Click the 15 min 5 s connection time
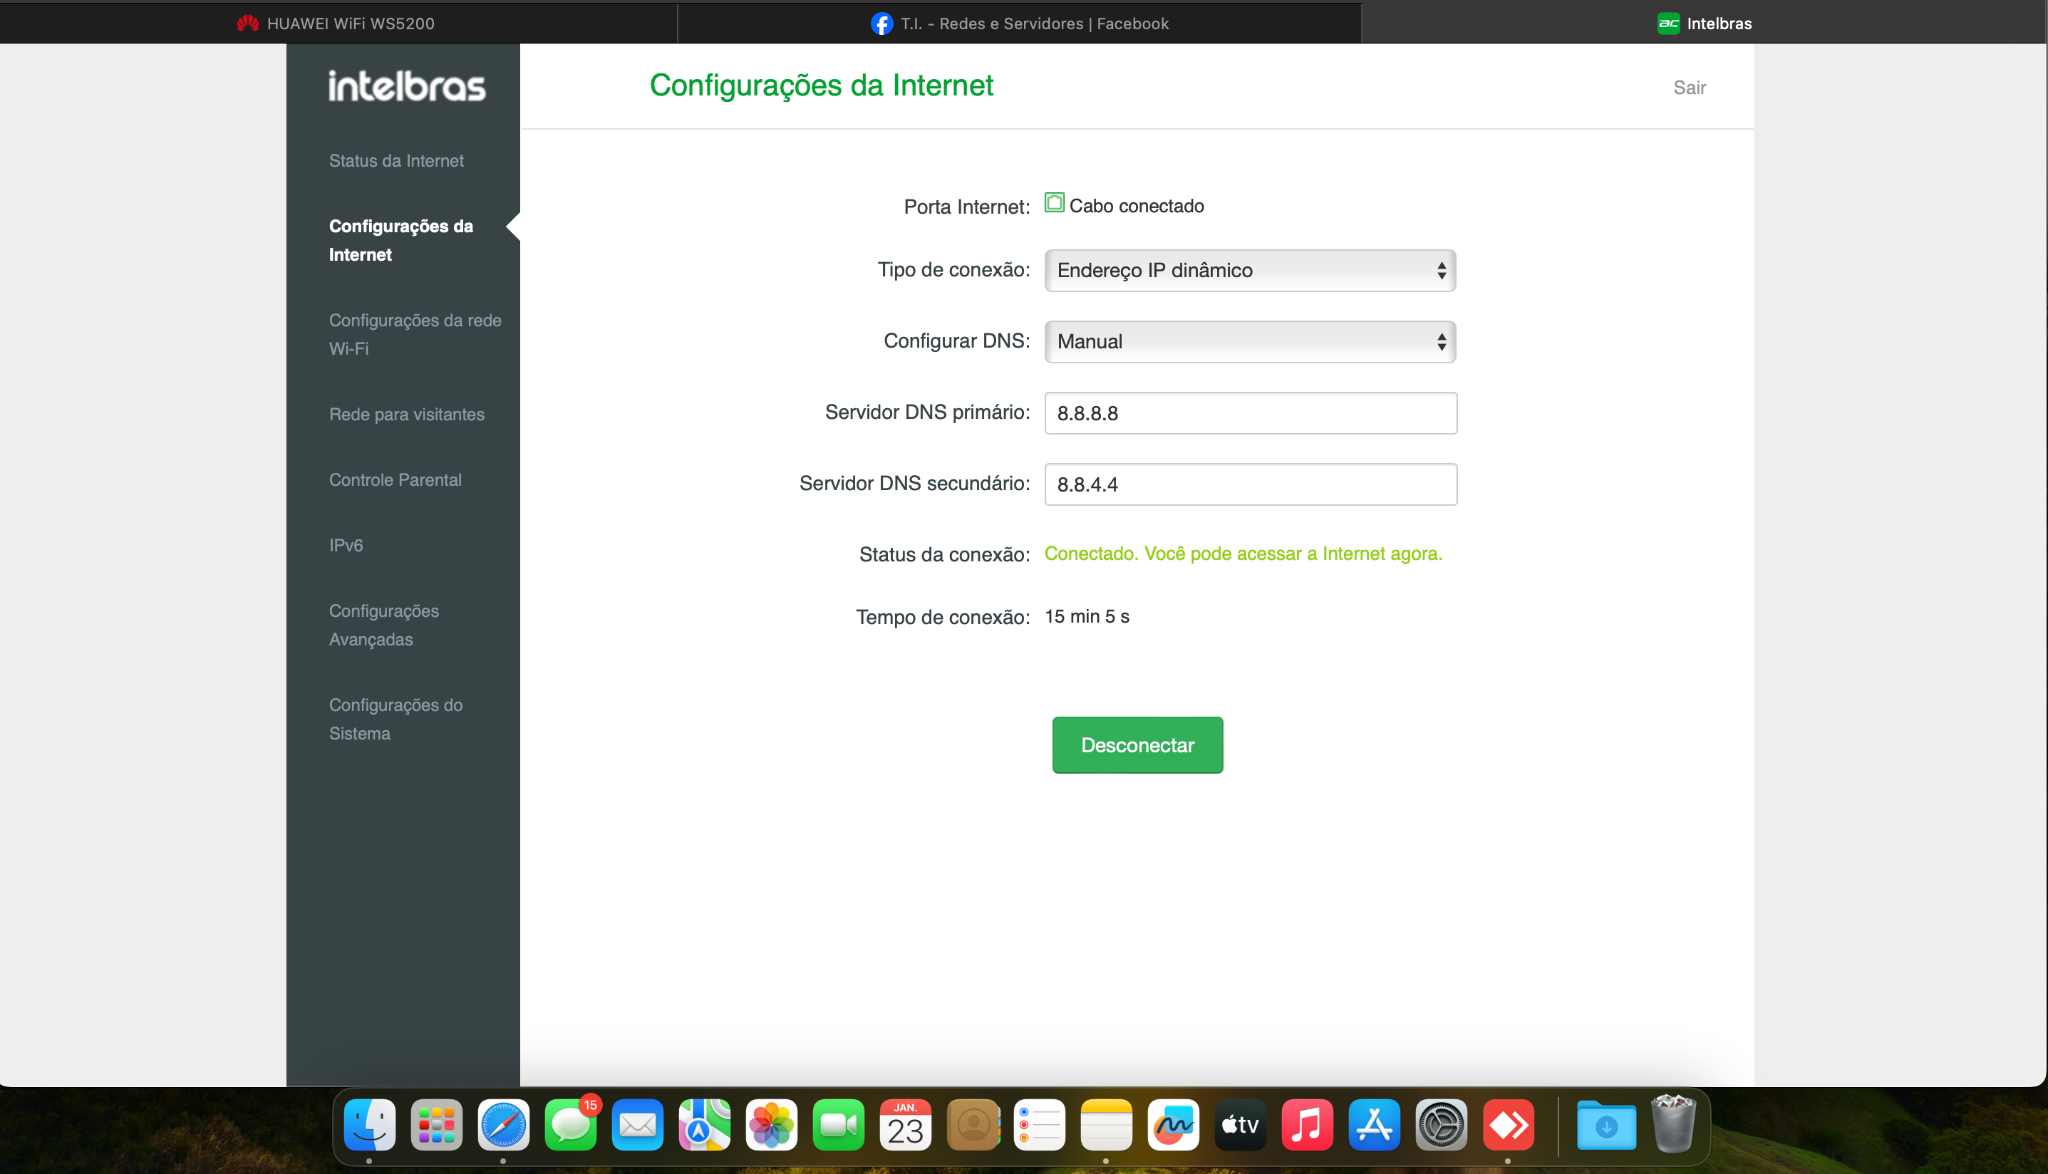 click(x=1087, y=617)
